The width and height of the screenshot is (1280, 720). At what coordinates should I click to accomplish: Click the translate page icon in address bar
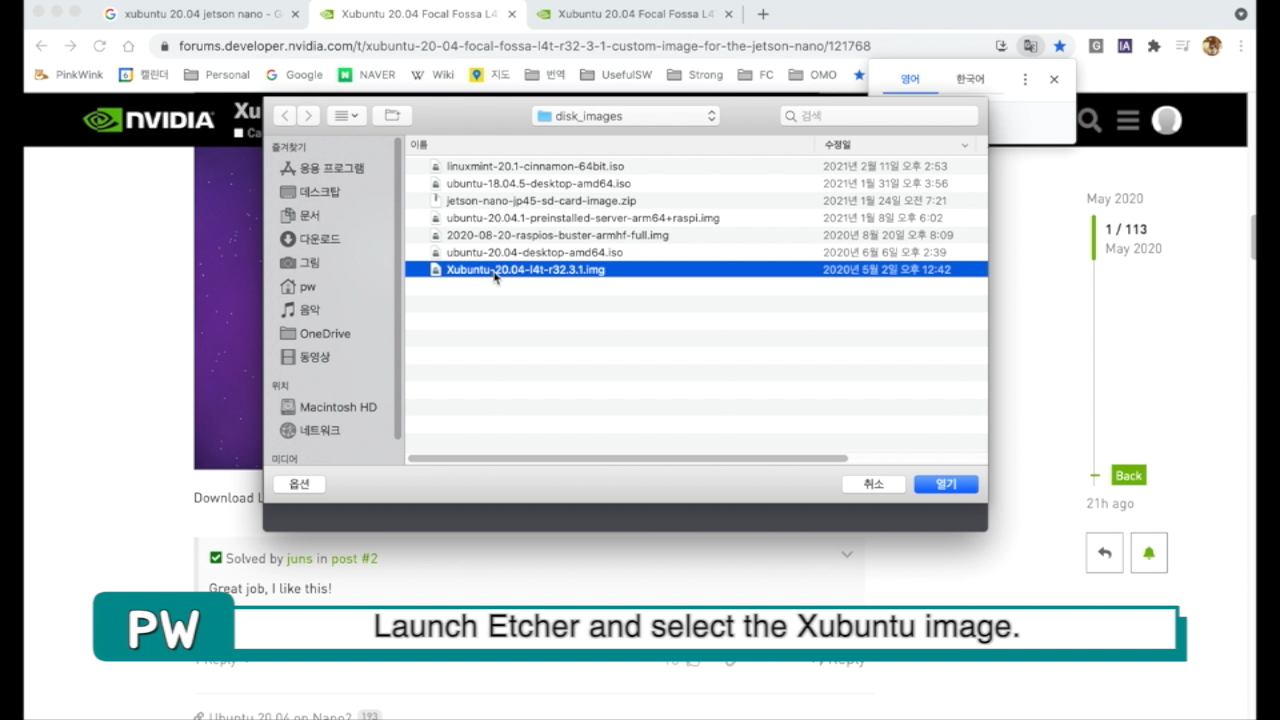pos(1029,46)
